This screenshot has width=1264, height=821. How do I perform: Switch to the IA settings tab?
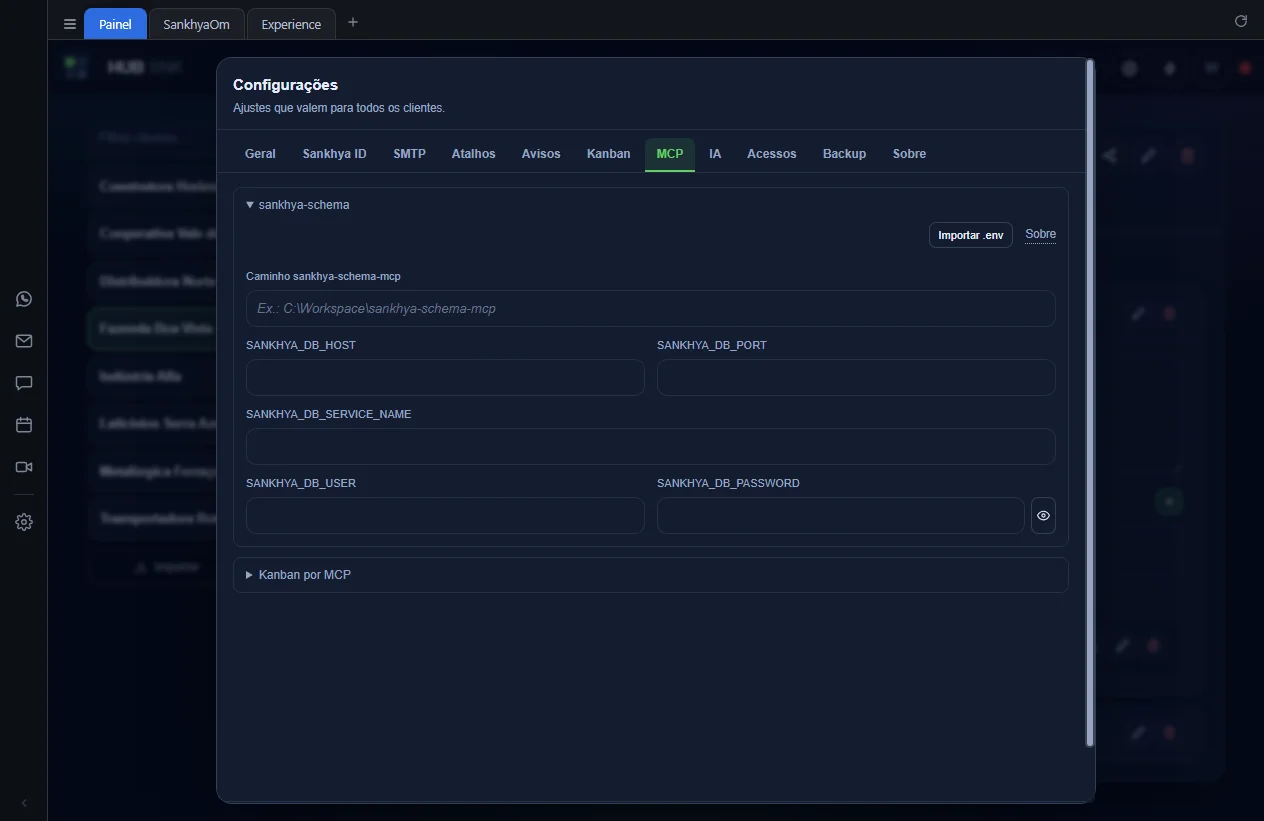(715, 154)
